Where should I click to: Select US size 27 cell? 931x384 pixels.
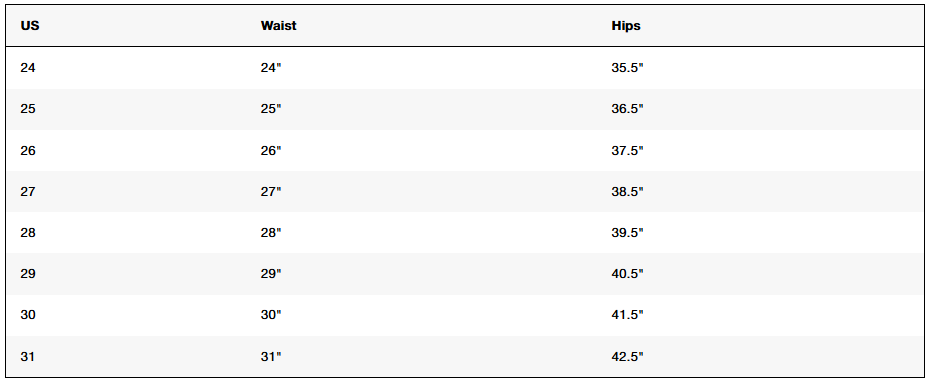coord(28,192)
